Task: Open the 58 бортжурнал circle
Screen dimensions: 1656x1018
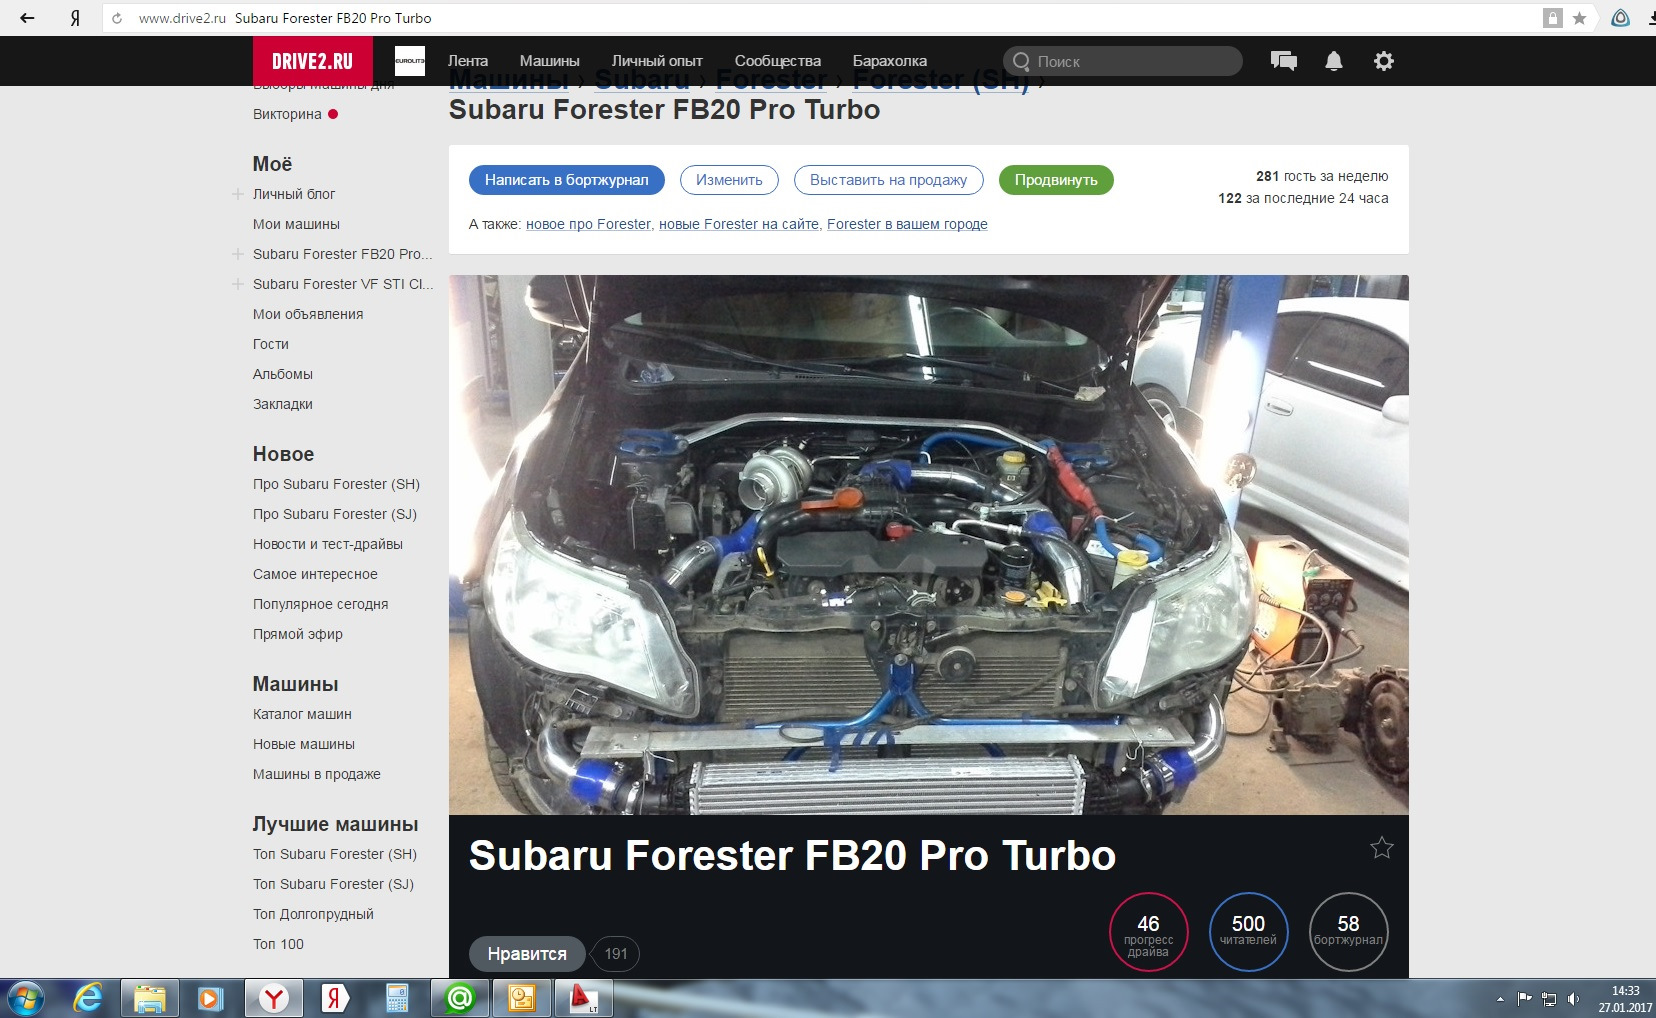Action: tap(1348, 932)
